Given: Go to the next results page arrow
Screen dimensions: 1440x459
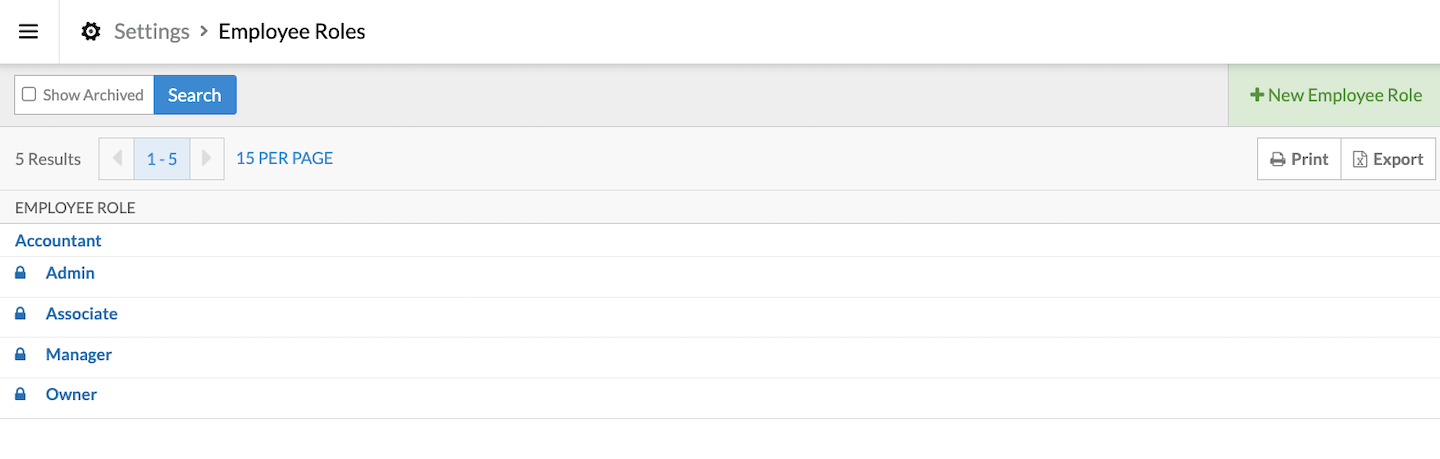Looking at the screenshot, I should 207,159.
